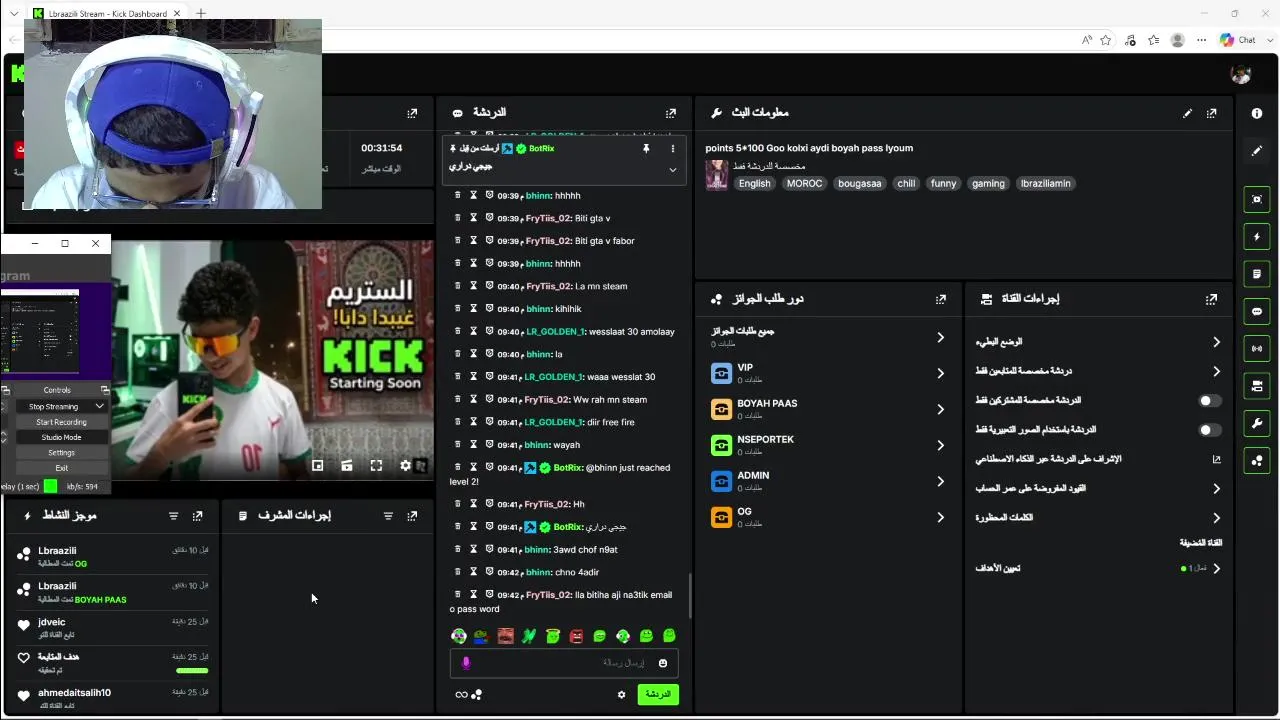Screen dimensions: 1280x720
Task: Click the lightning bolt sidebar icon
Action: (x=1257, y=237)
